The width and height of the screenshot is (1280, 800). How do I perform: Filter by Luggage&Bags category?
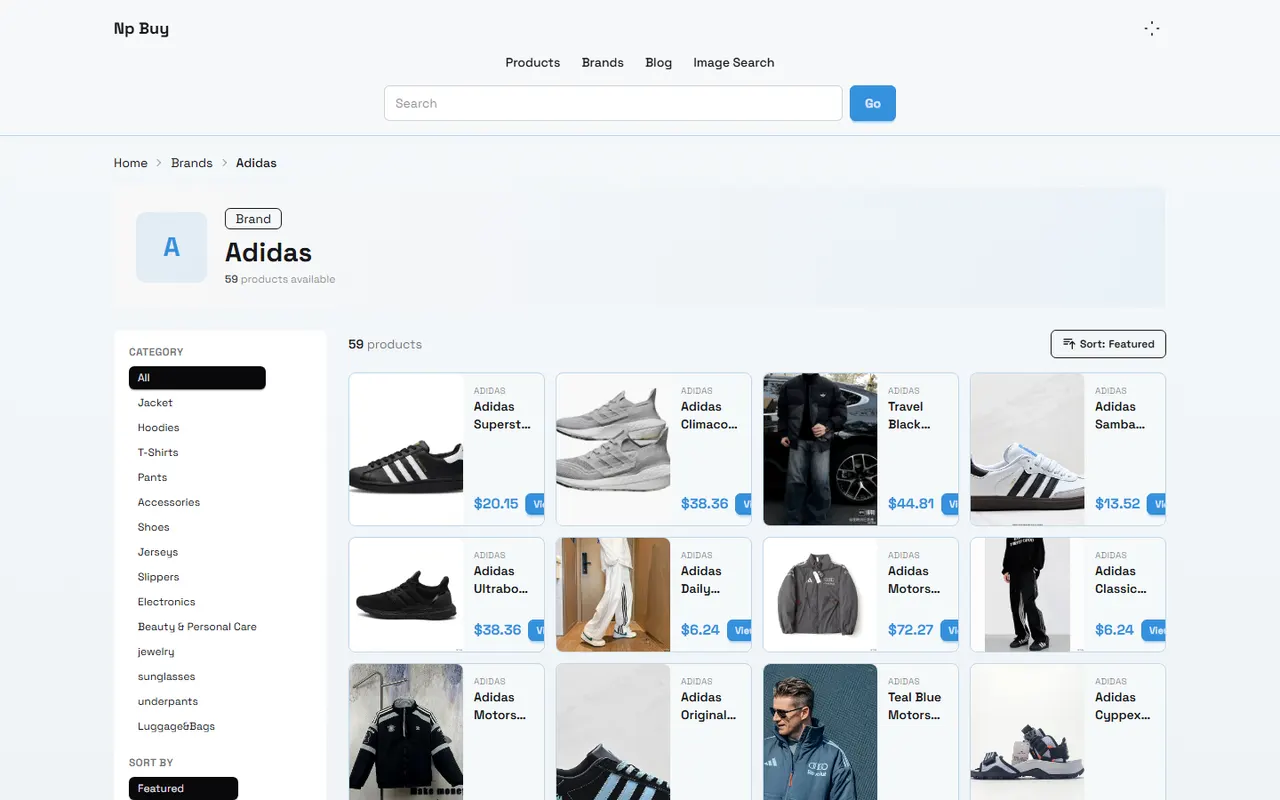pos(176,727)
